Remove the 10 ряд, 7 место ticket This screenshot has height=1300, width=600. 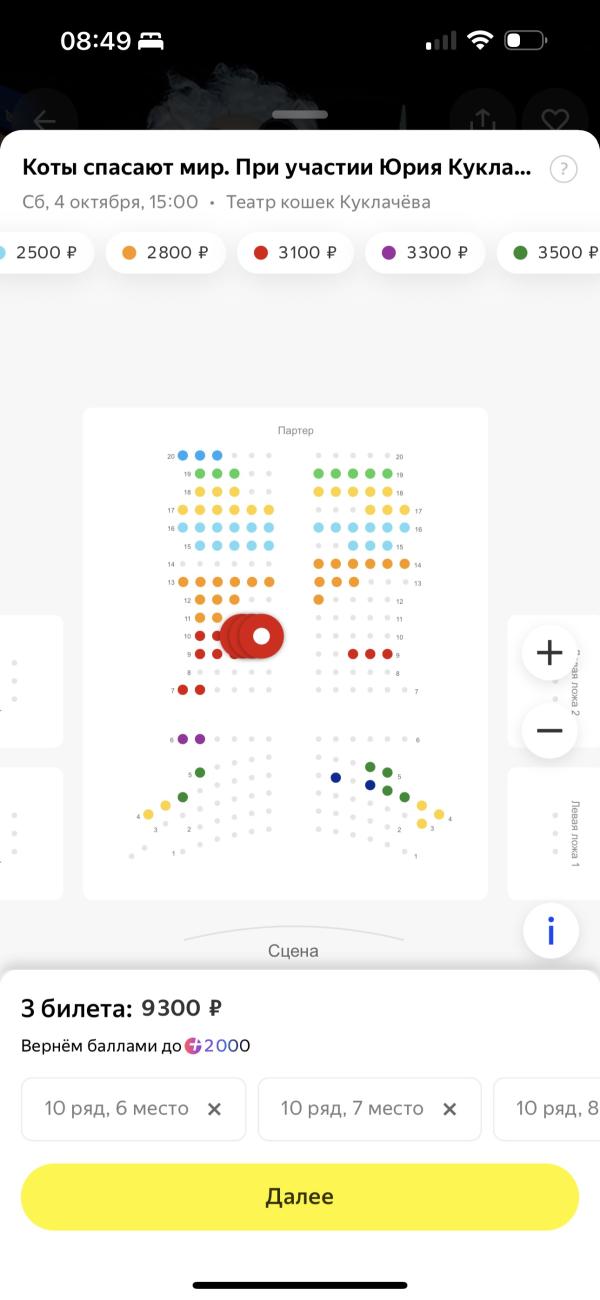click(450, 1108)
